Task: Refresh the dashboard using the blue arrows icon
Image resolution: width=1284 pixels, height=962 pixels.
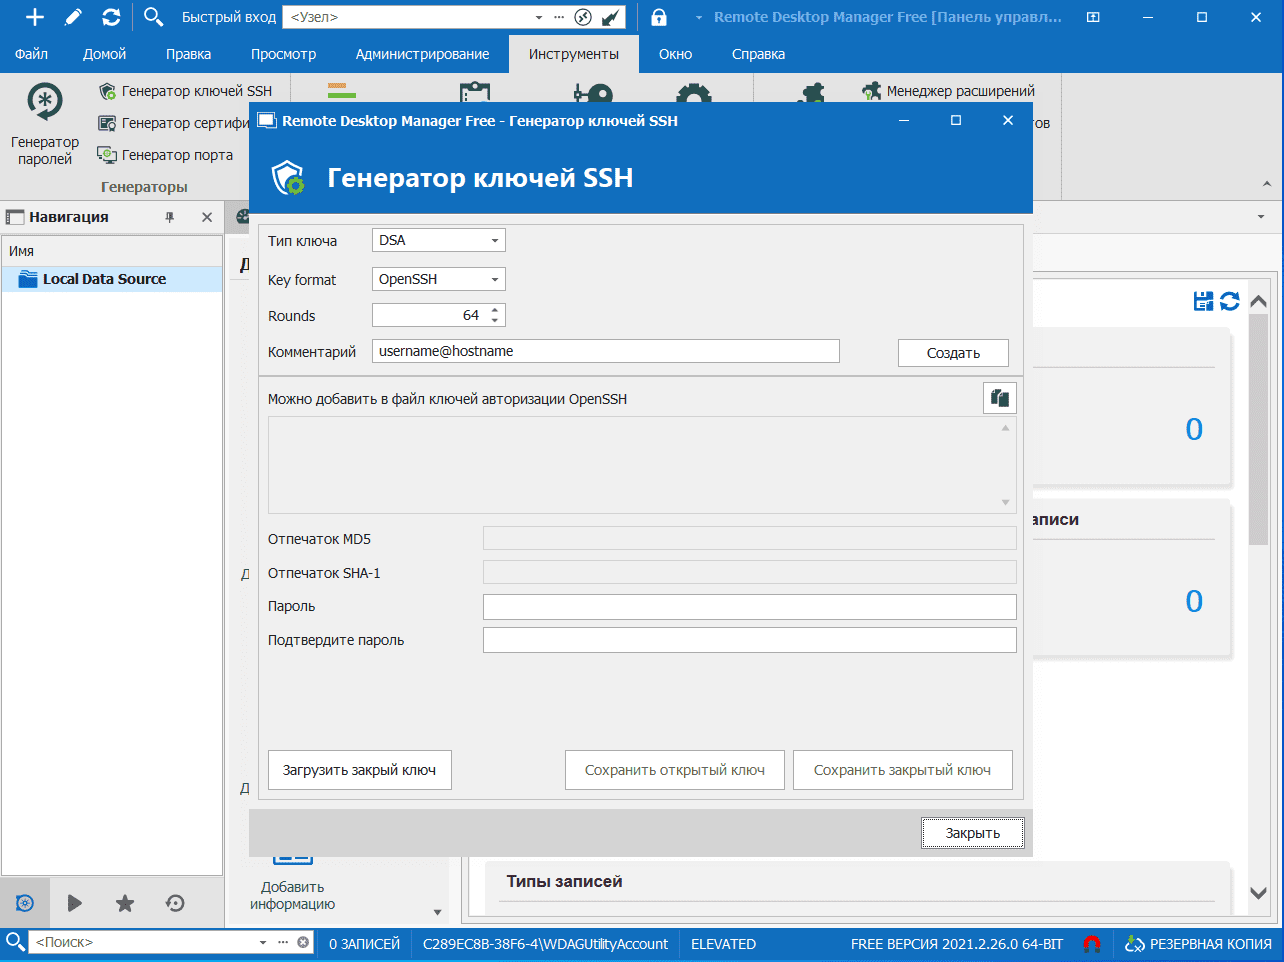Action: pos(1230,301)
